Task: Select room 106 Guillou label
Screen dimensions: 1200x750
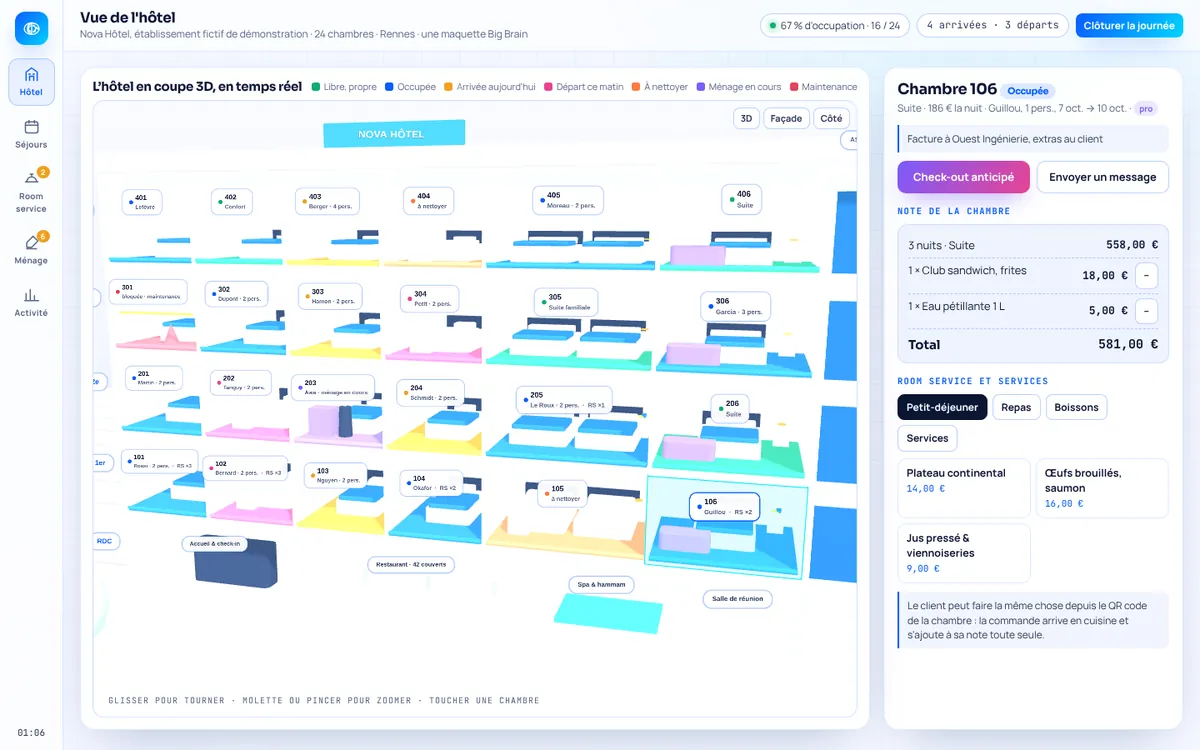Action: click(724, 507)
